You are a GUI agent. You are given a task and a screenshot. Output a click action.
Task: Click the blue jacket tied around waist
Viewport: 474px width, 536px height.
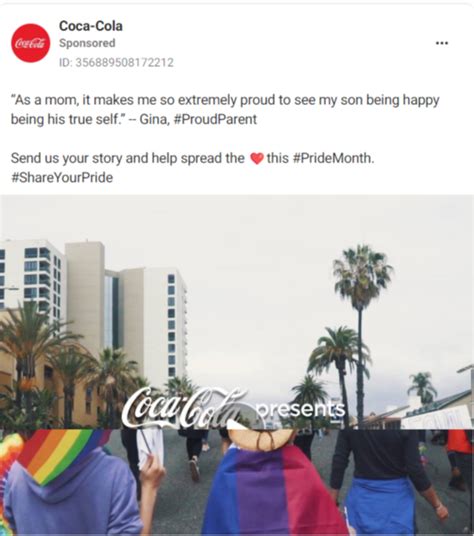tap(381, 506)
